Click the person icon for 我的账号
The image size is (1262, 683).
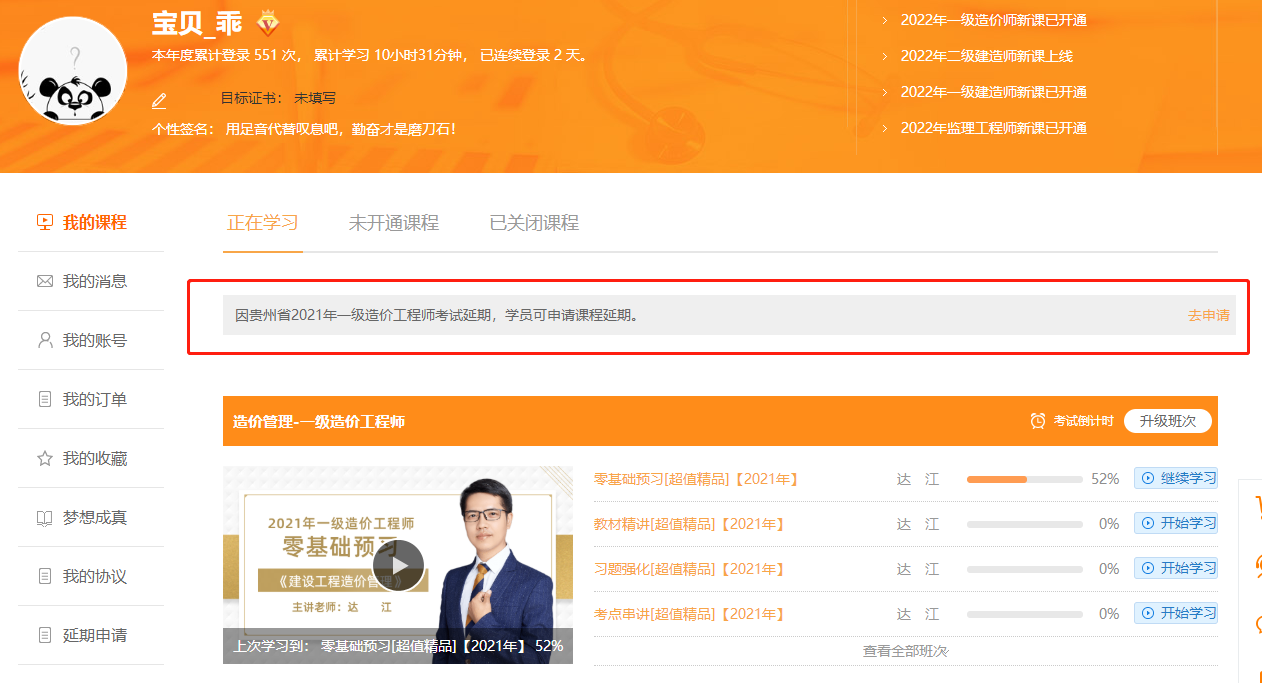coord(45,341)
